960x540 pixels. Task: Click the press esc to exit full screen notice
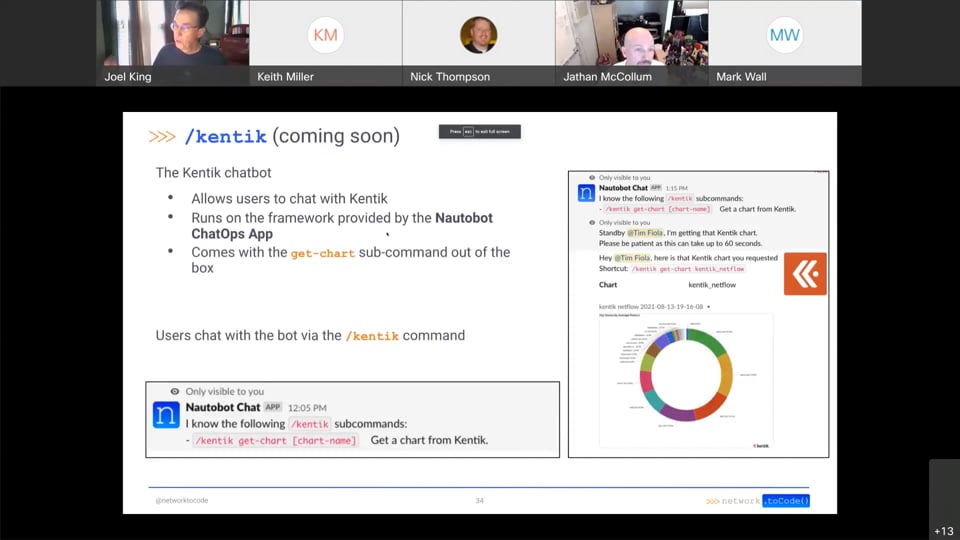click(479, 132)
